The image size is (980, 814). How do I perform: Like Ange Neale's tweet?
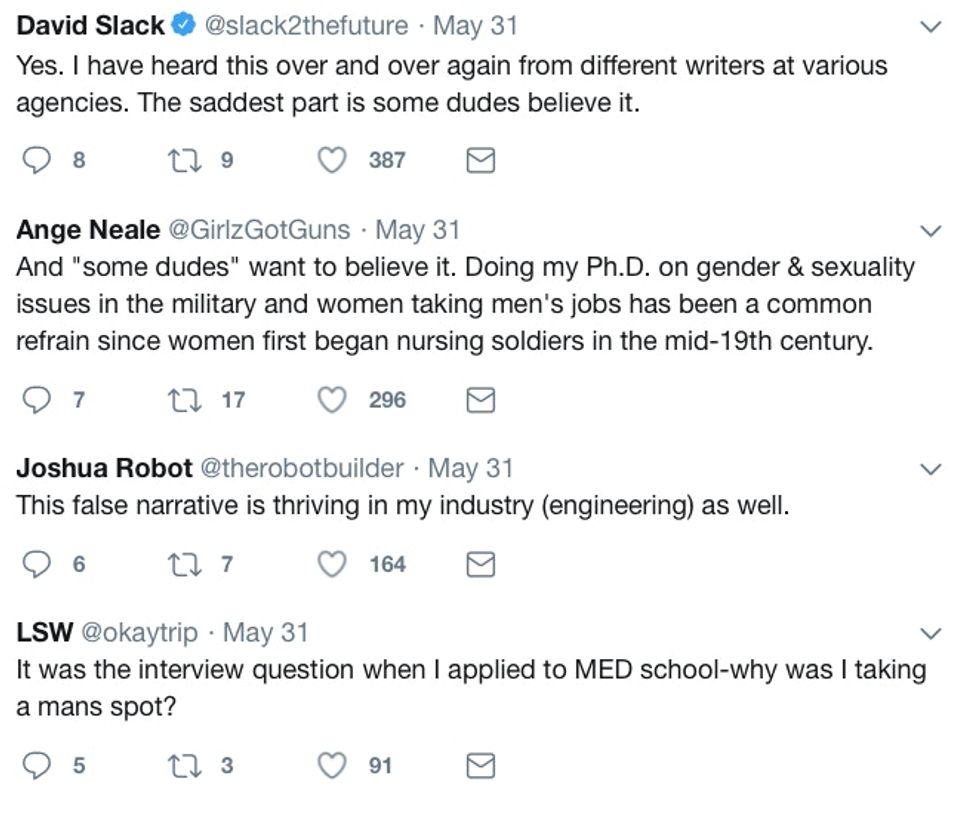click(x=331, y=400)
